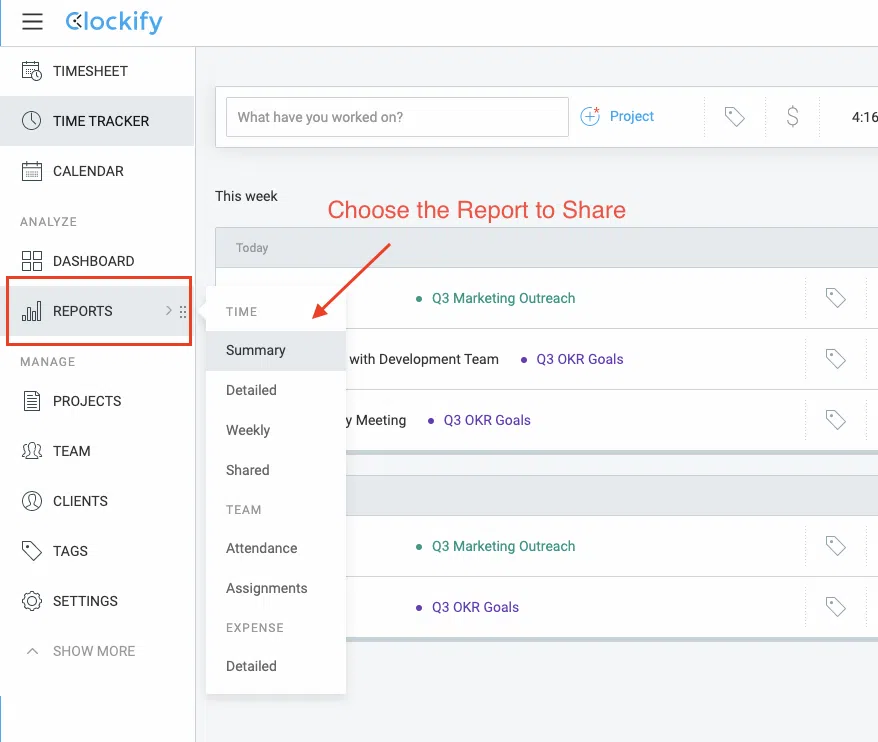The image size is (878, 742).
Task: Open the hamburger menu icon
Action: point(32,22)
